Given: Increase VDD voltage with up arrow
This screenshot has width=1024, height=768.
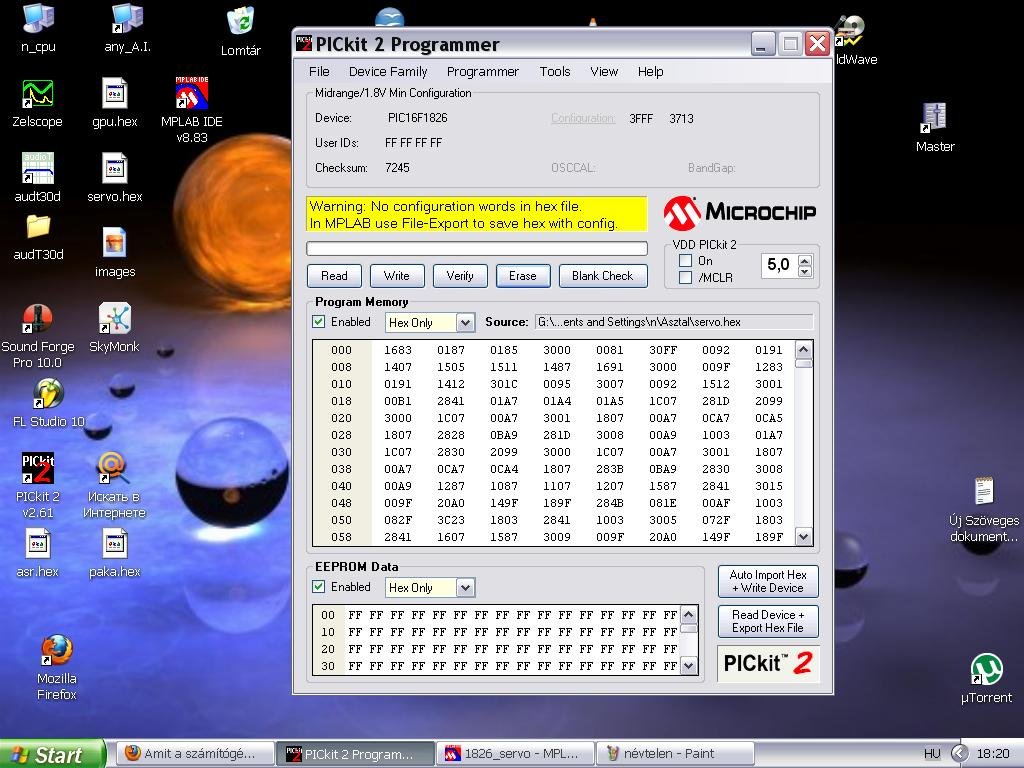Looking at the screenshot, I should (805, 259).
